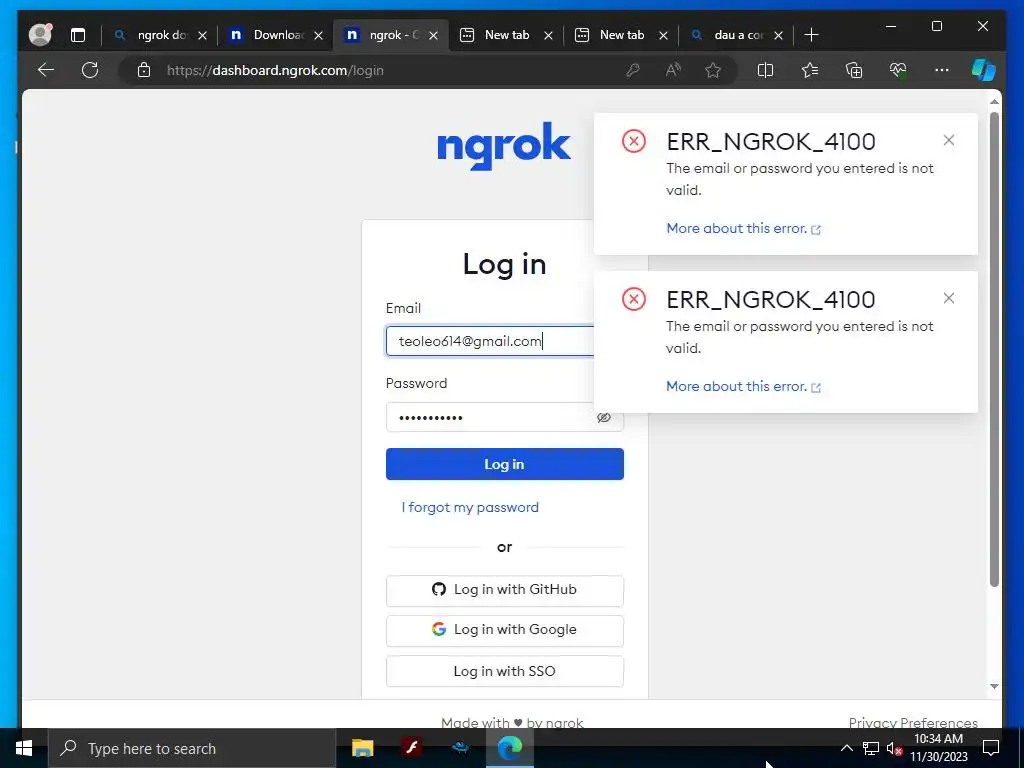
Task: Open Settings and more ellipsis menu
Action: click(942, 70)
